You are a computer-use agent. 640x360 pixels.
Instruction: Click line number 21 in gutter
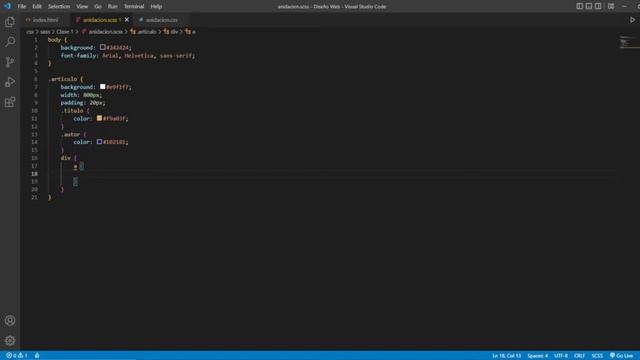tap(34, 197)
